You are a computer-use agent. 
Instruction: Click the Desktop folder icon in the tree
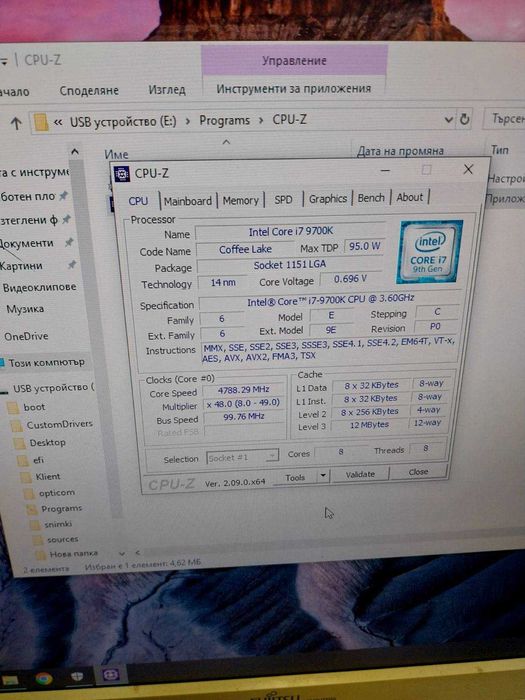(19, 443)
